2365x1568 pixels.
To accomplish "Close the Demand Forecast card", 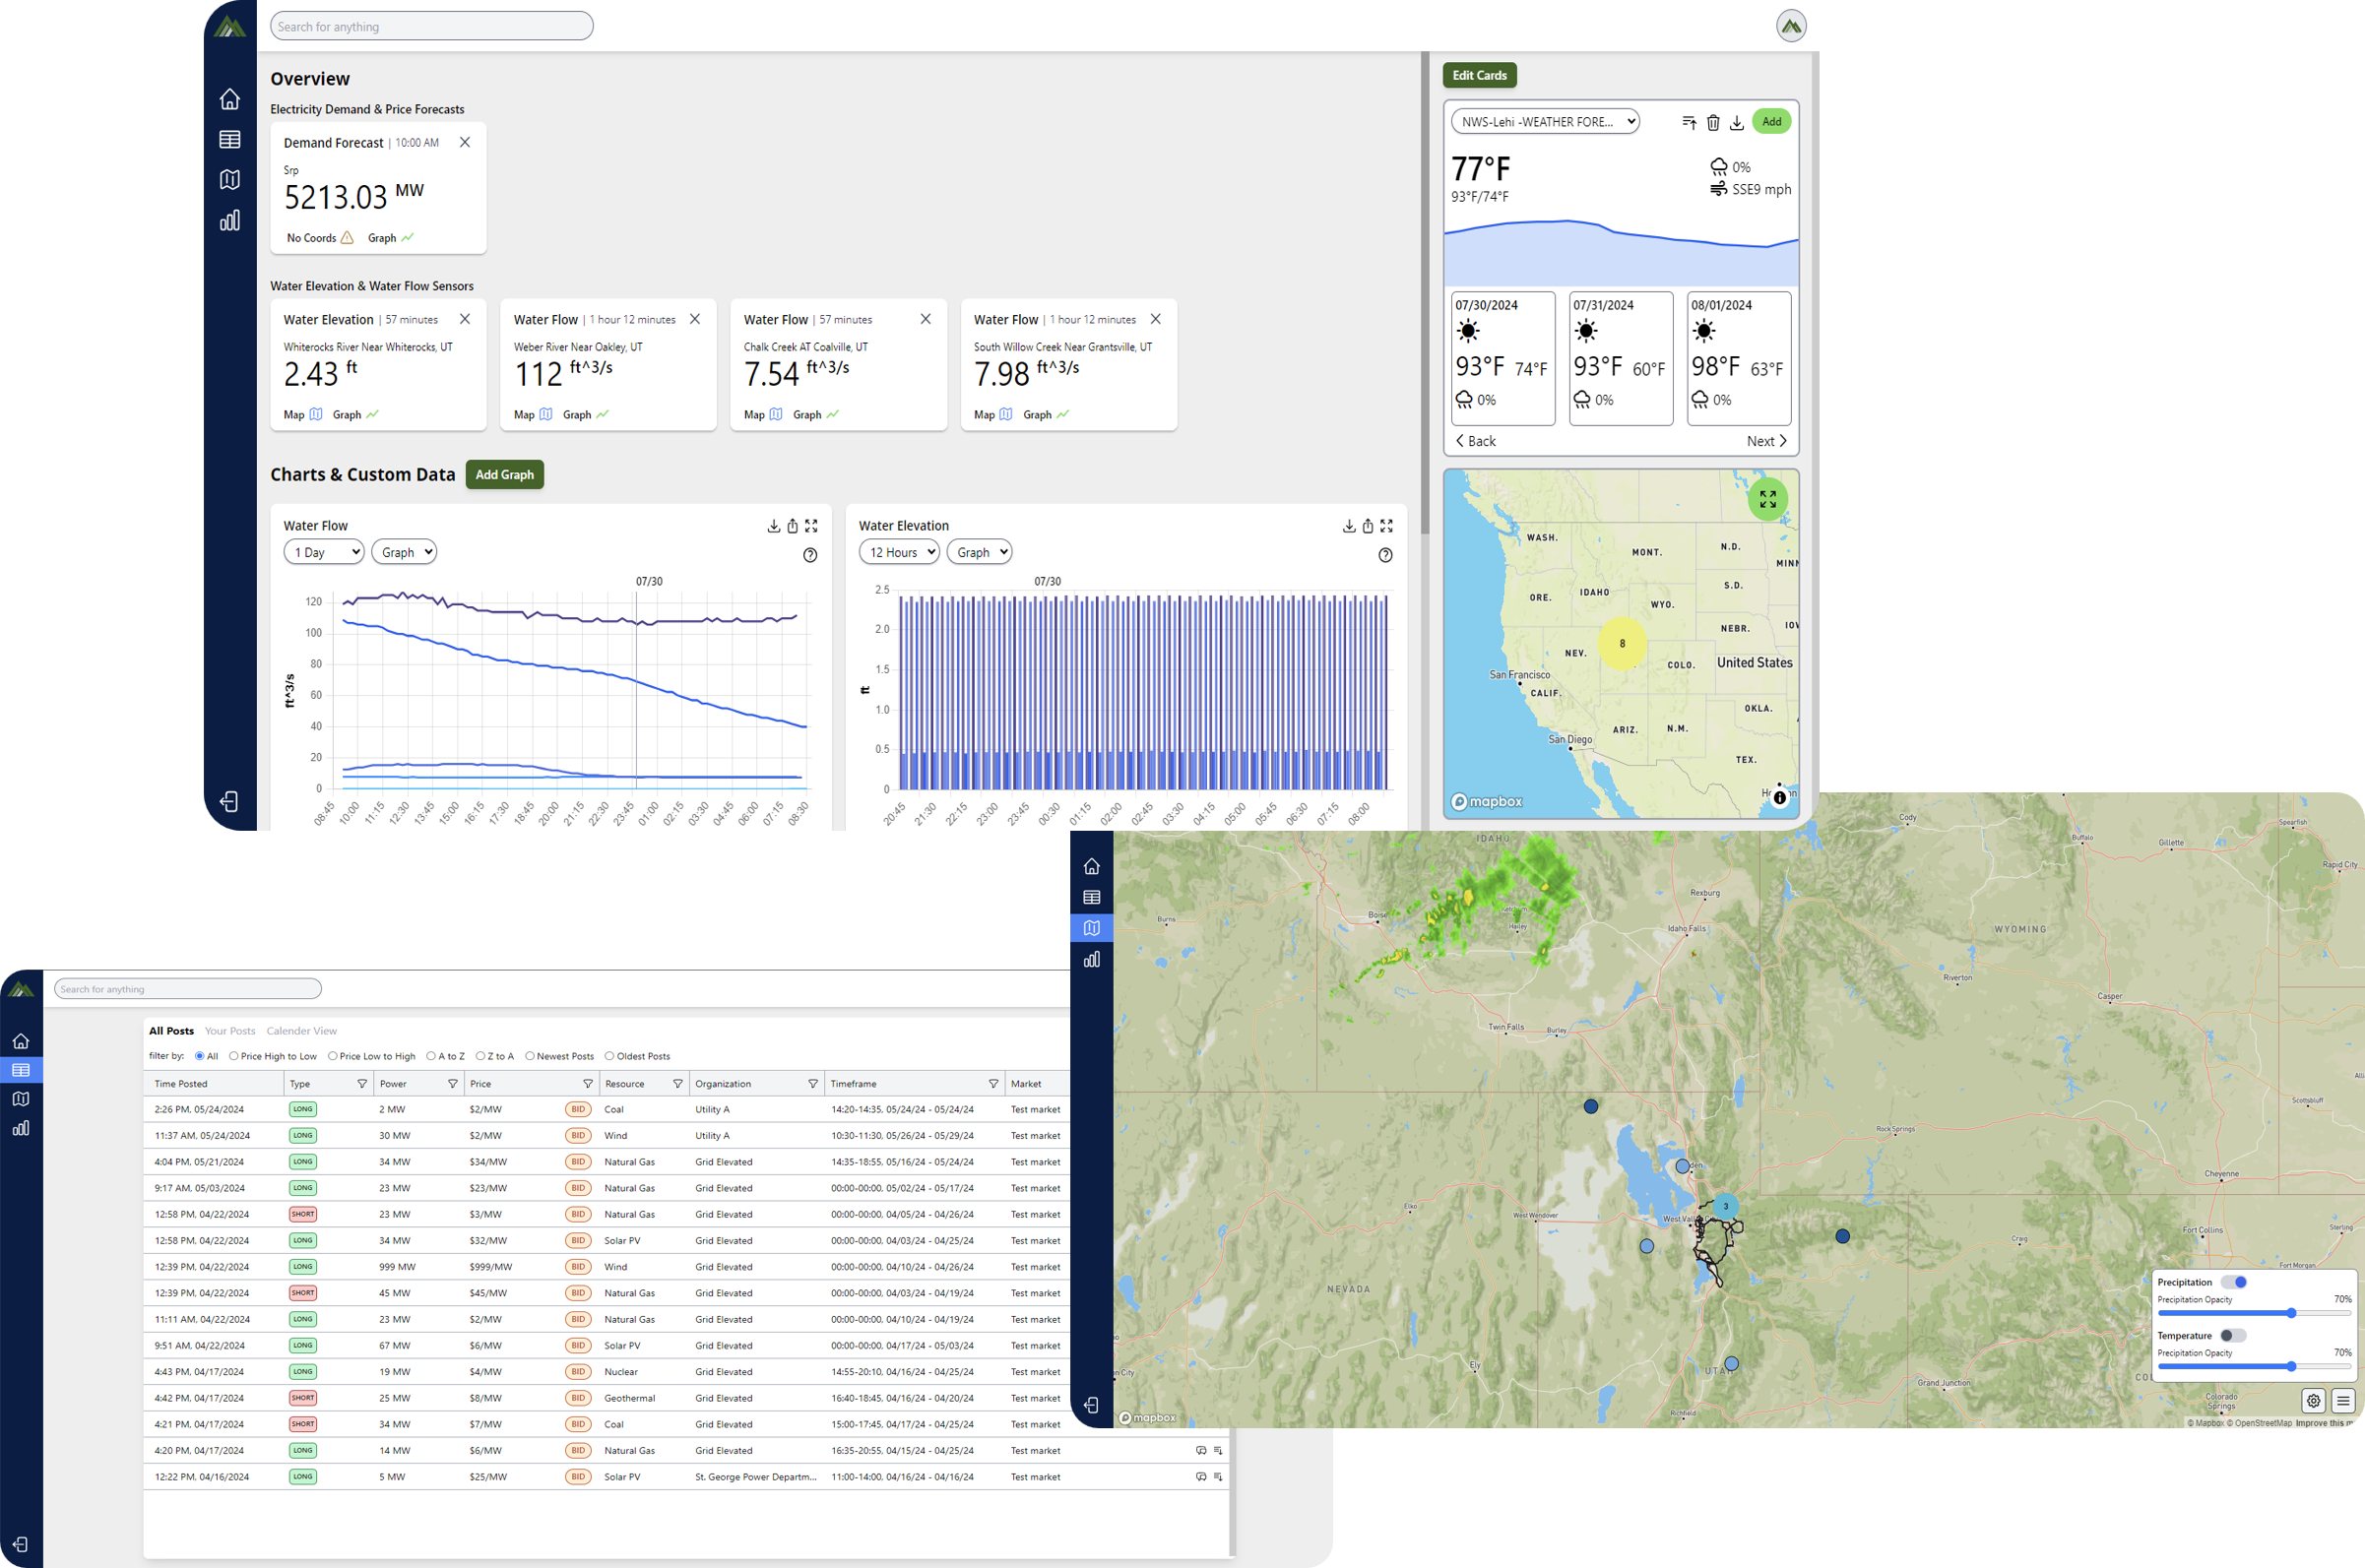I will coord(465,142).
